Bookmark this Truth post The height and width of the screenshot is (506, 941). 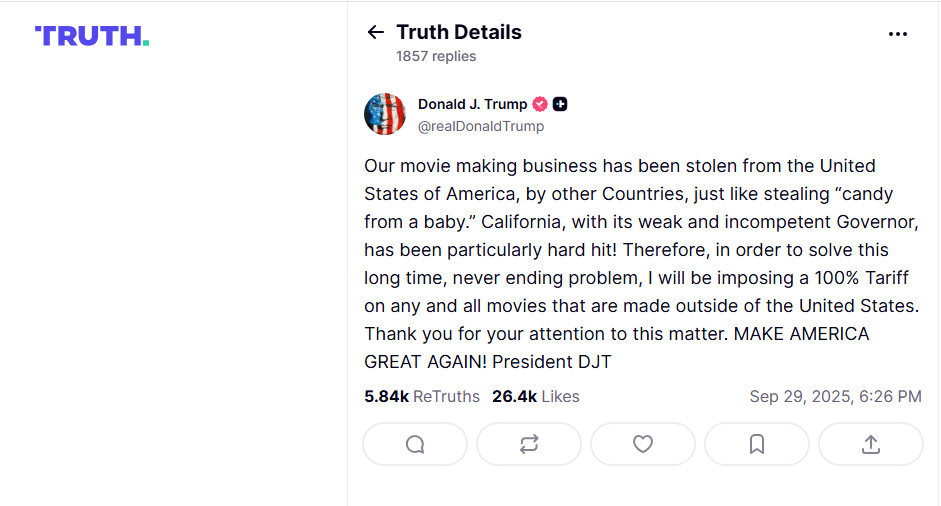click(757, 444)
